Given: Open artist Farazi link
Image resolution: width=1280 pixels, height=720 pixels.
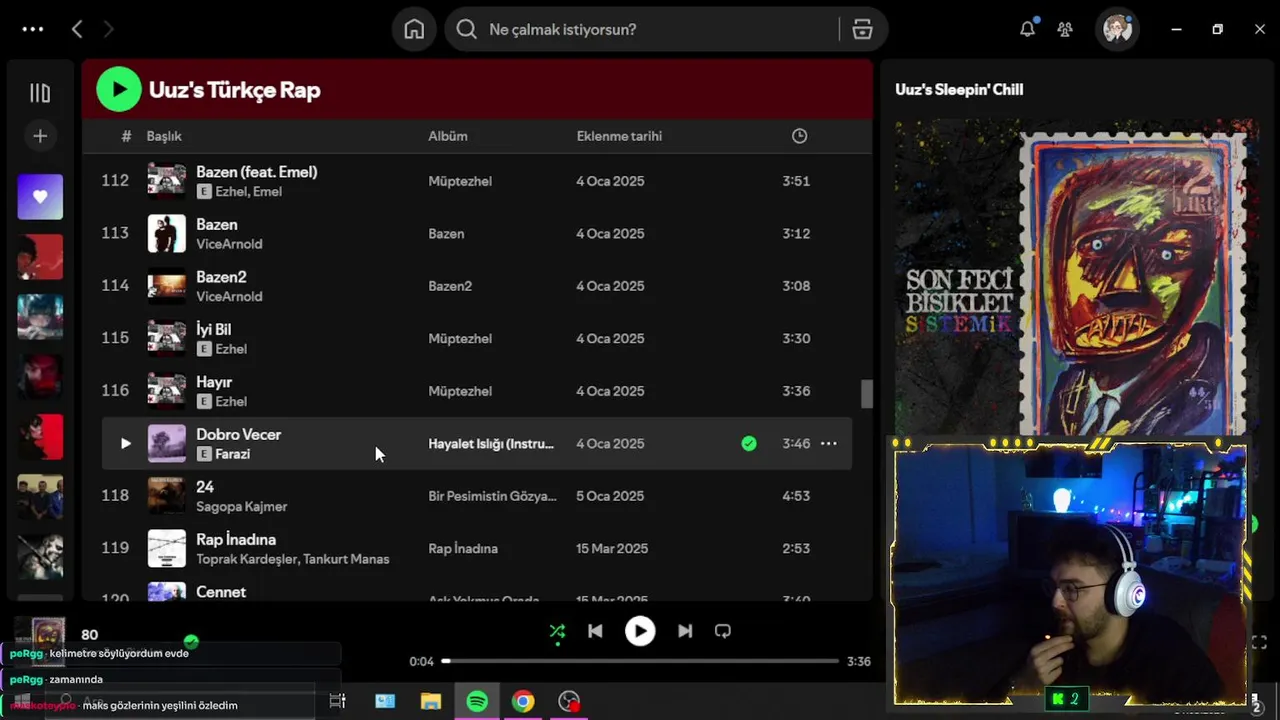Looking at the screenshot, I should tap(232, 454).
